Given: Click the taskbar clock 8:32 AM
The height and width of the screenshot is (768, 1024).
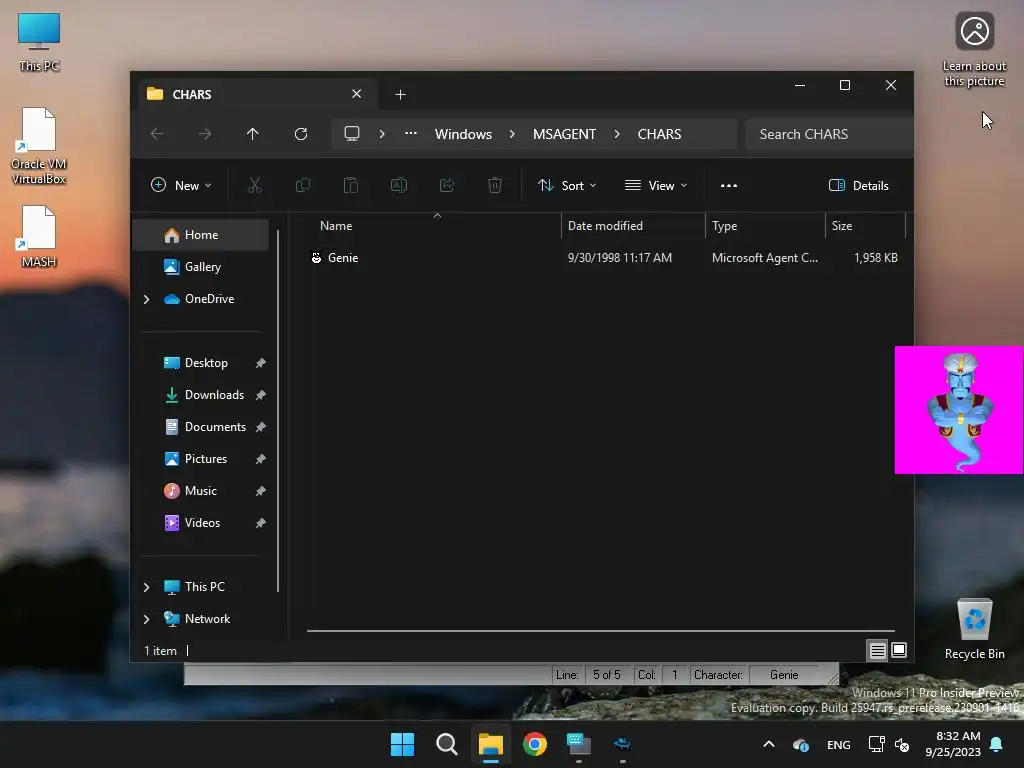Looking at the screenshot, I should (x=953, y=744).
